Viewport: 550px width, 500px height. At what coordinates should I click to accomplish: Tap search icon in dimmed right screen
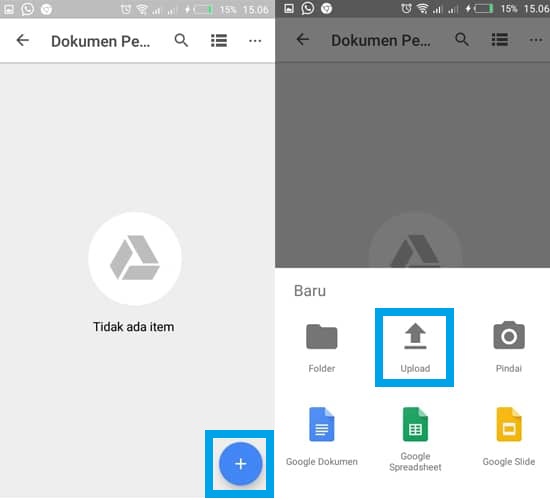pos(462,40)
